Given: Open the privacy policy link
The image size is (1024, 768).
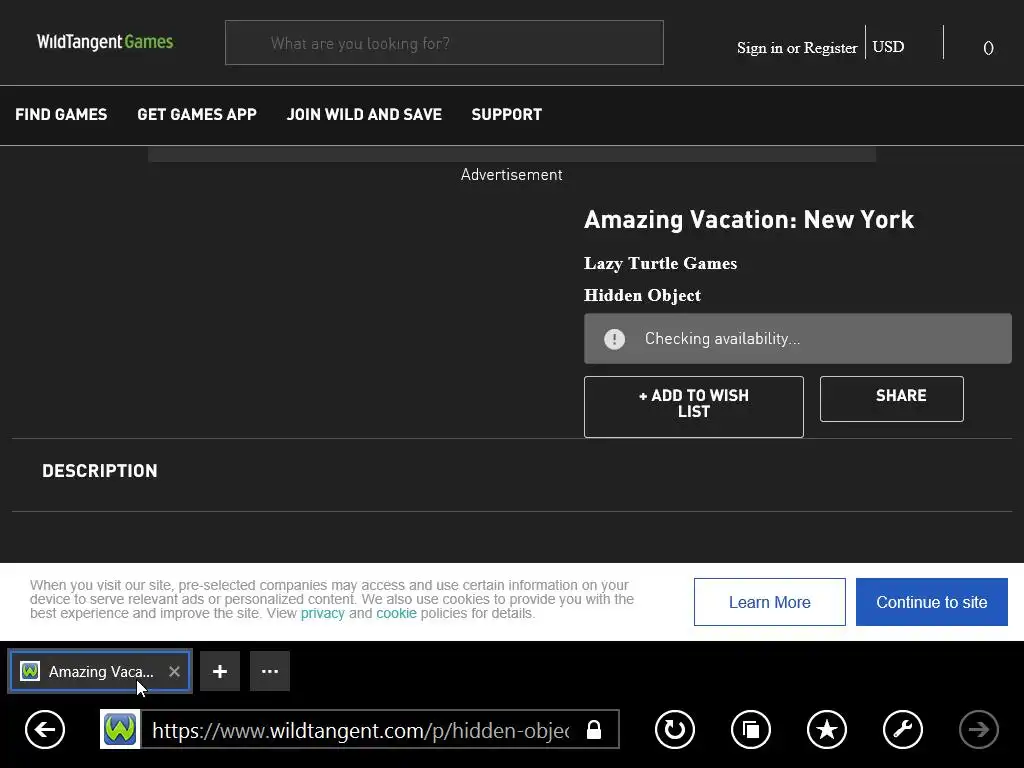Looking at the screenshot, I should coord(322,613).
